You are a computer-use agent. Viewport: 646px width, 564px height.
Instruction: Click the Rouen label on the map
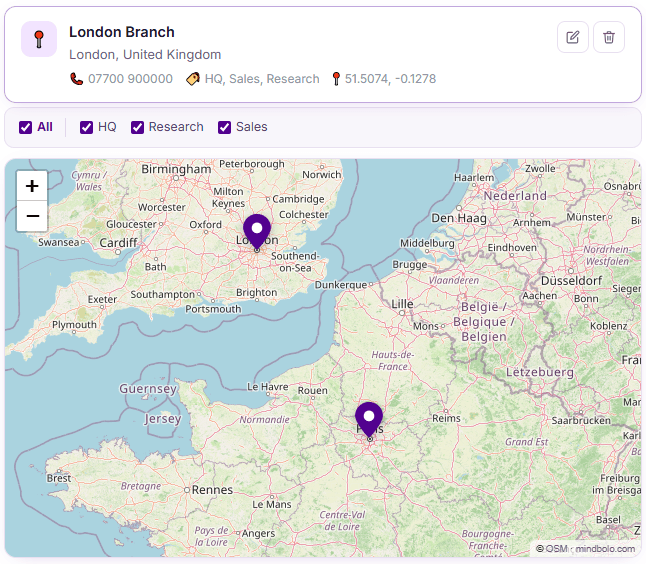click(x=313, y=391)
